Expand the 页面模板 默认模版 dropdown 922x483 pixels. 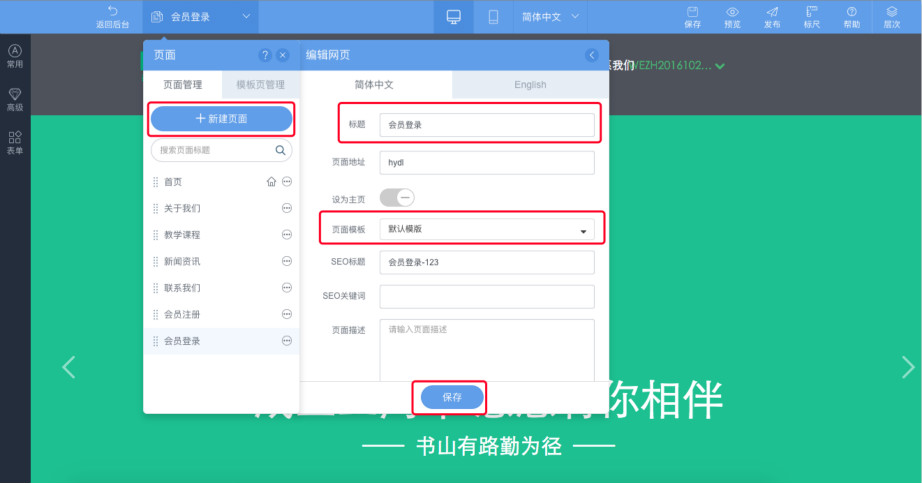tap(487, 230)
